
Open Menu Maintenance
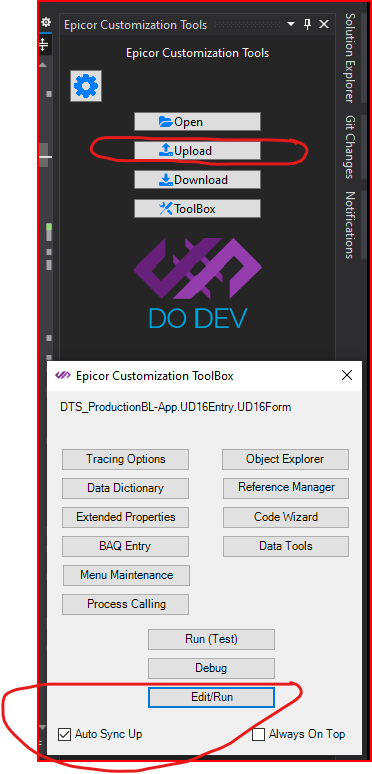click(x=126, y=575)
